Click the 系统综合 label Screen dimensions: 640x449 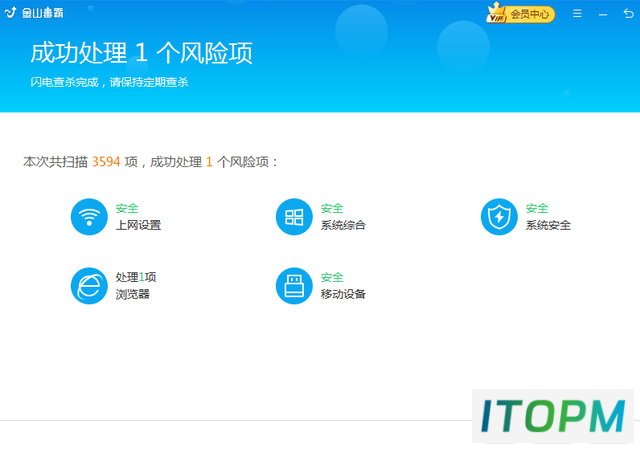coord(343,225)
